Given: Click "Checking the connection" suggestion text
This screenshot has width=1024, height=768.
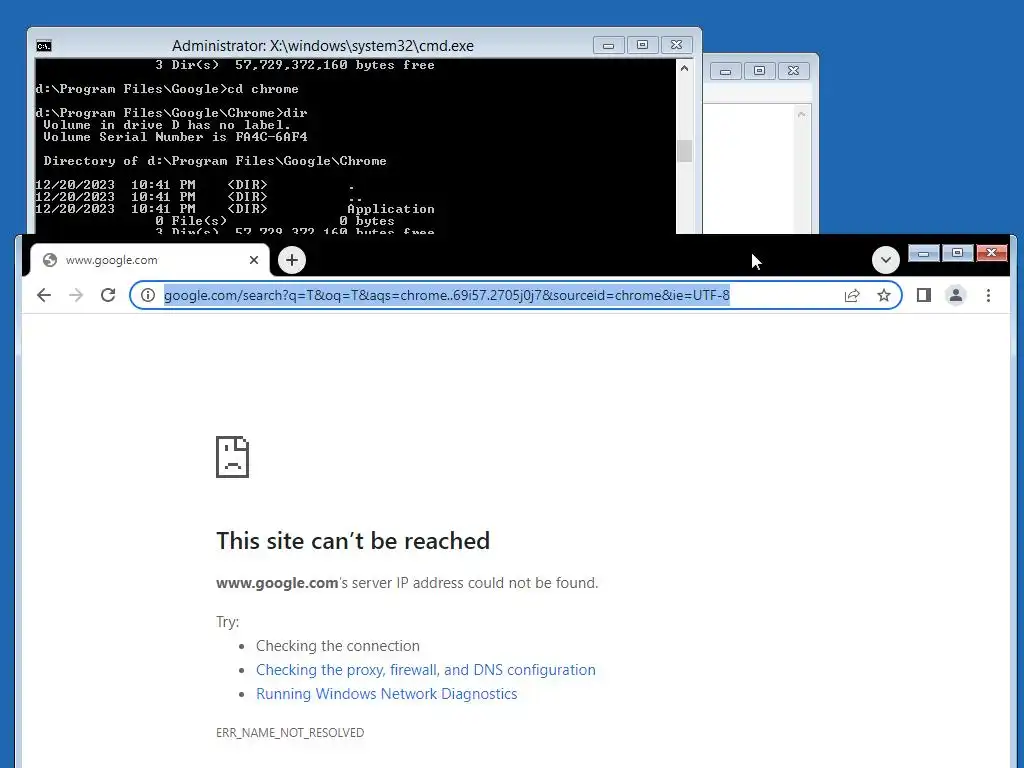Looking at the screenshot, I should [338, 646].
